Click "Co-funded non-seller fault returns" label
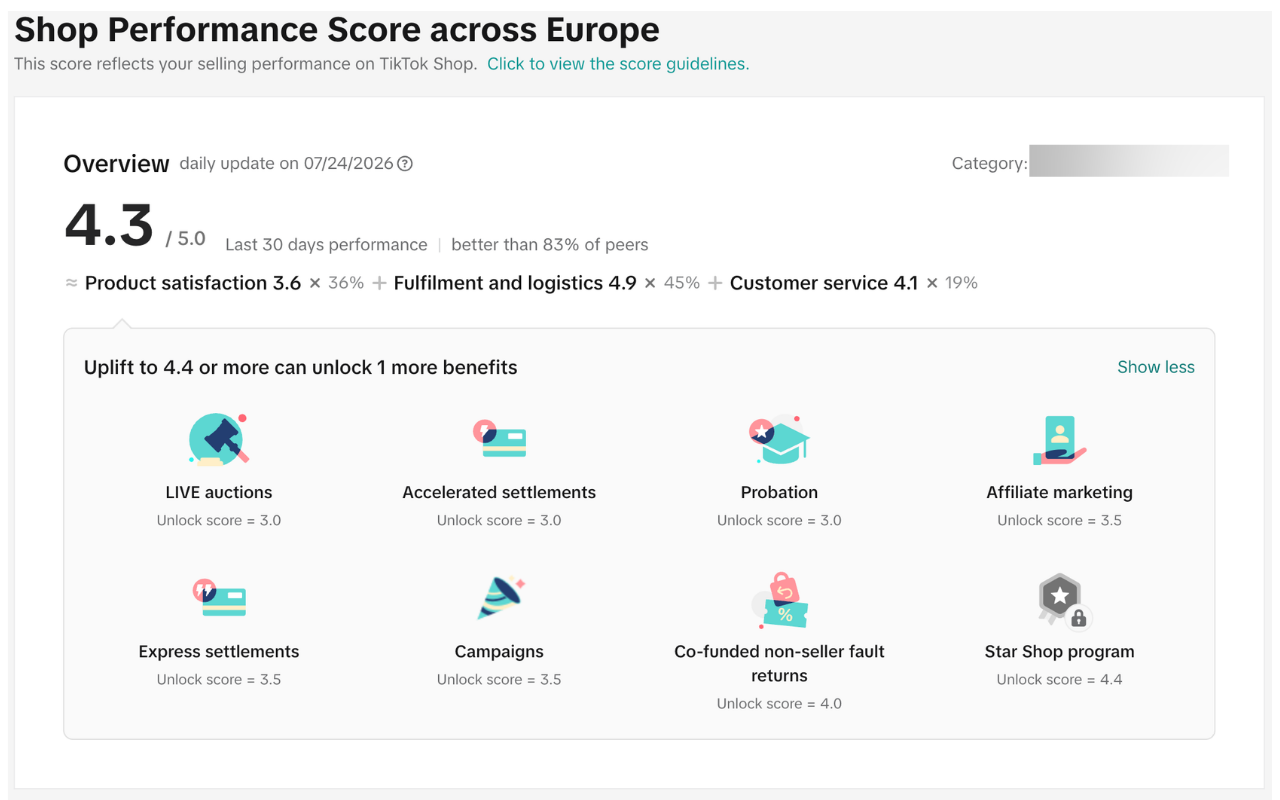 [779, 663]
